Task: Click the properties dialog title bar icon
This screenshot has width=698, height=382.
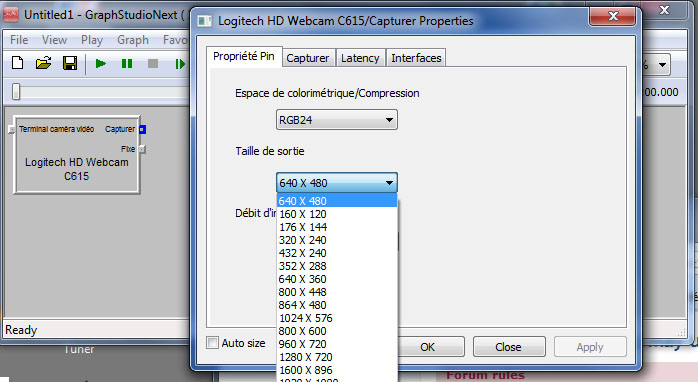Action: 205,21
